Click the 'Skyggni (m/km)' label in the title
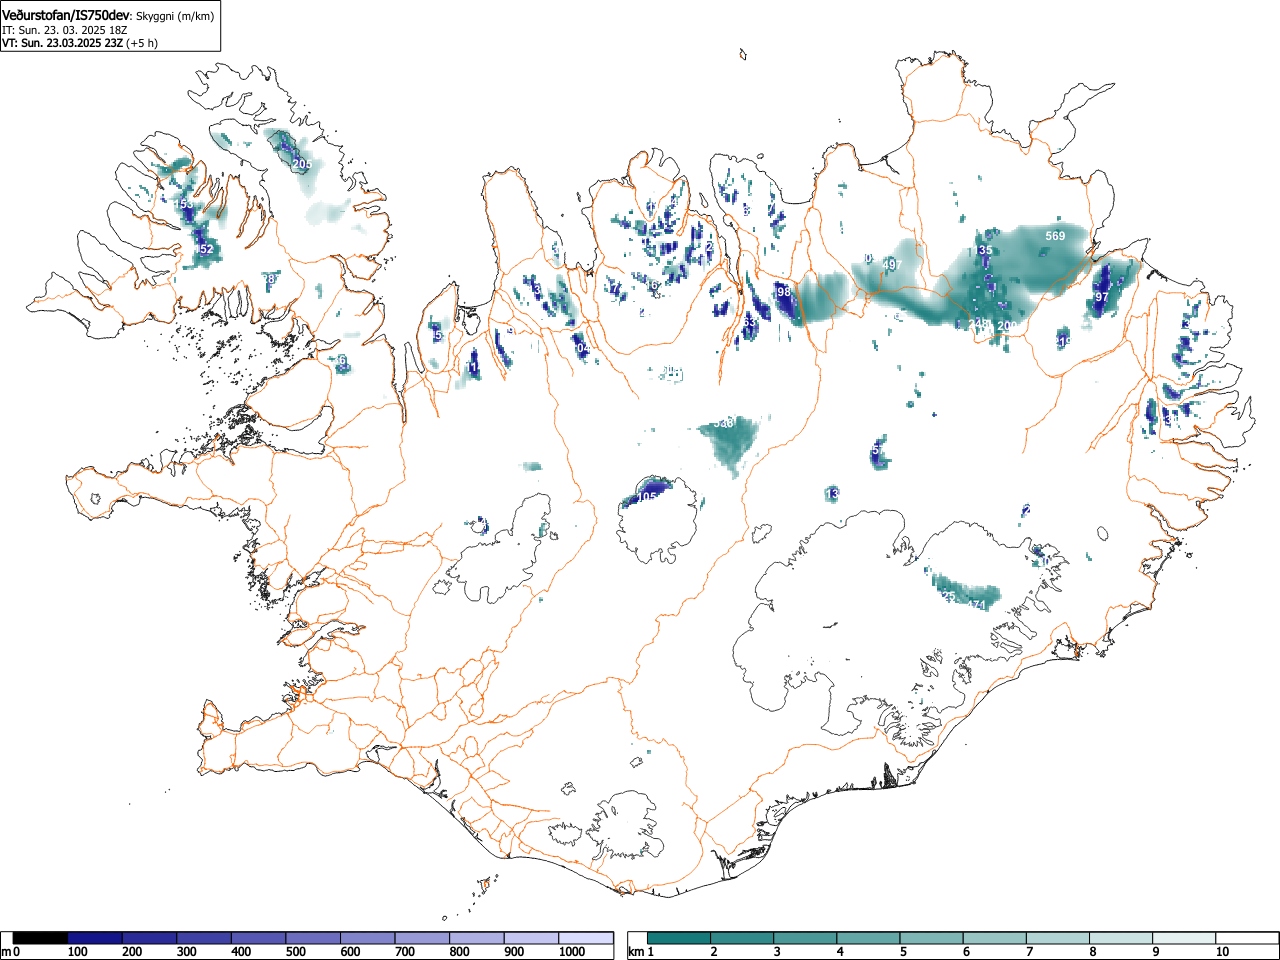The height and width of the screenshot is (960, 1280). coord(174,16)
